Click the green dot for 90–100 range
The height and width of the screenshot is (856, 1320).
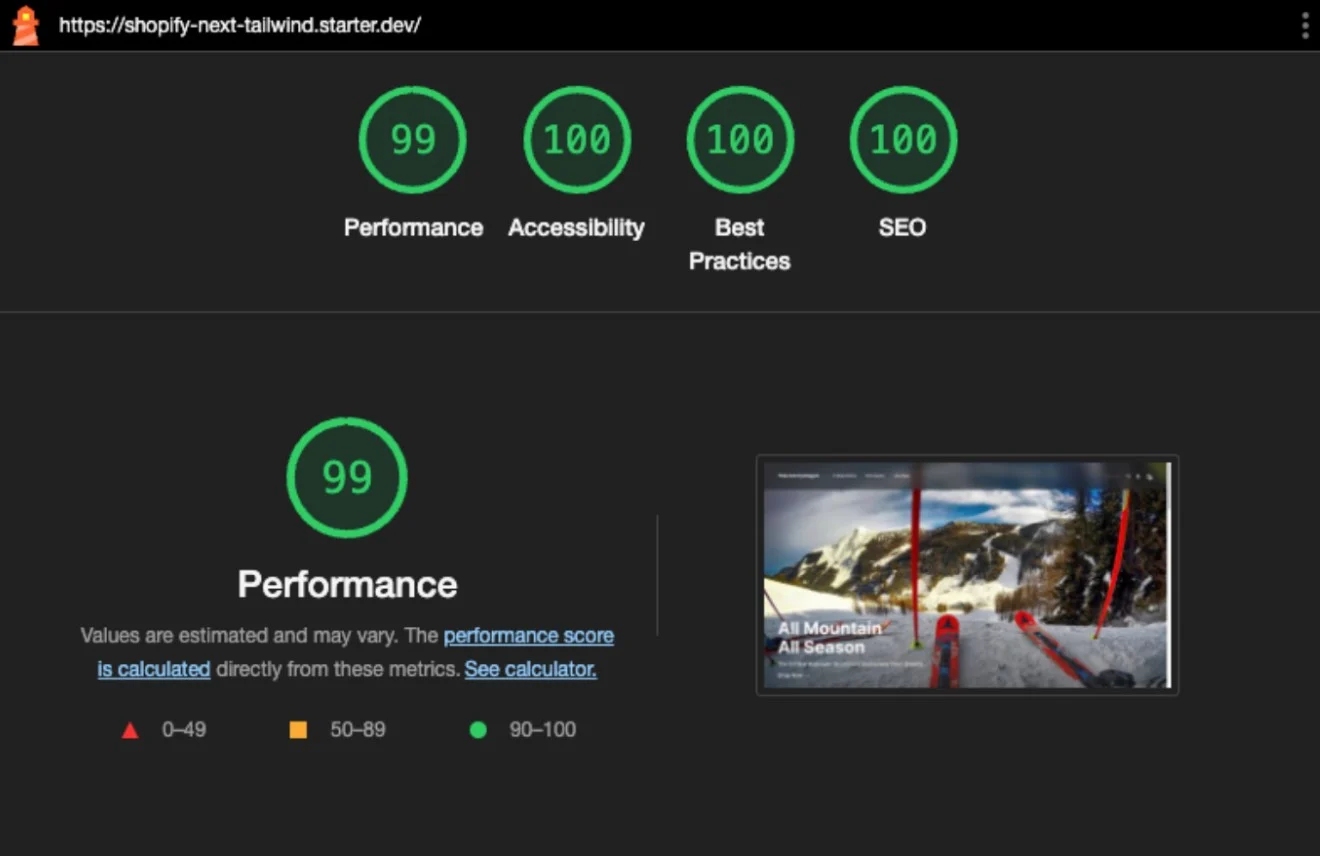point(477,730)
